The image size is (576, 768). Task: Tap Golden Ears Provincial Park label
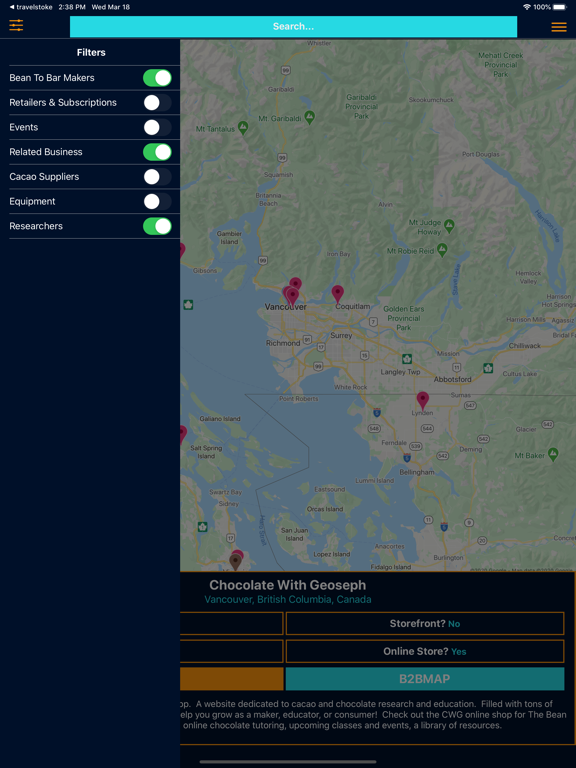pyautogui.click(x=404, y=318)
